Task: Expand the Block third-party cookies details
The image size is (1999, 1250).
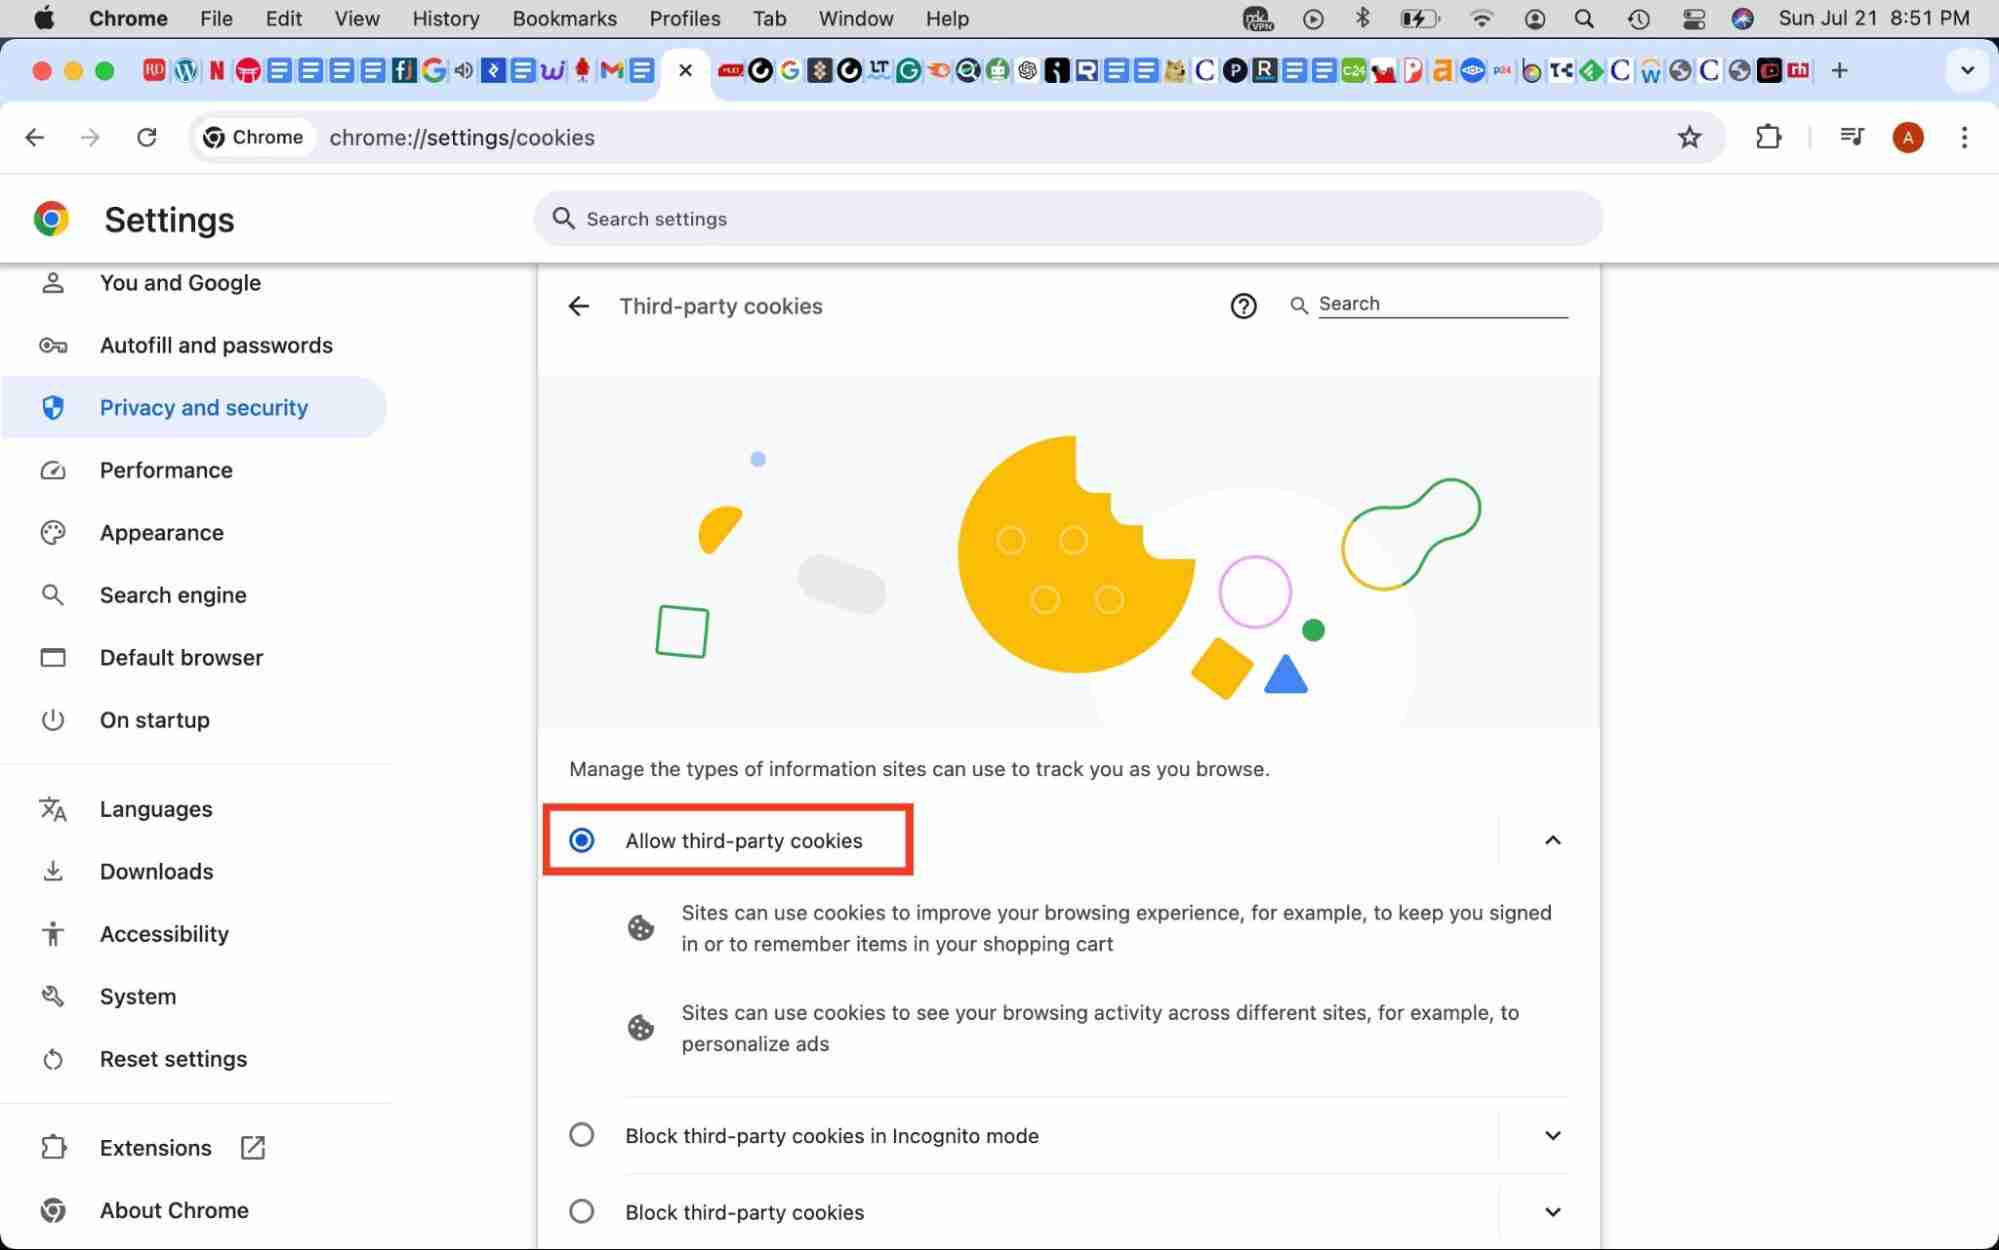Action: click(x=1552, y=1211)
